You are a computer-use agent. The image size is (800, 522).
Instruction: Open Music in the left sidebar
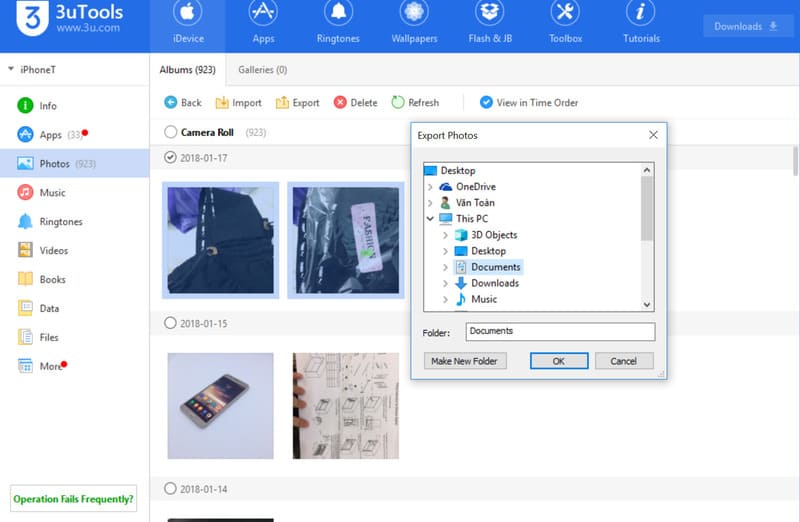pos(52,192)
